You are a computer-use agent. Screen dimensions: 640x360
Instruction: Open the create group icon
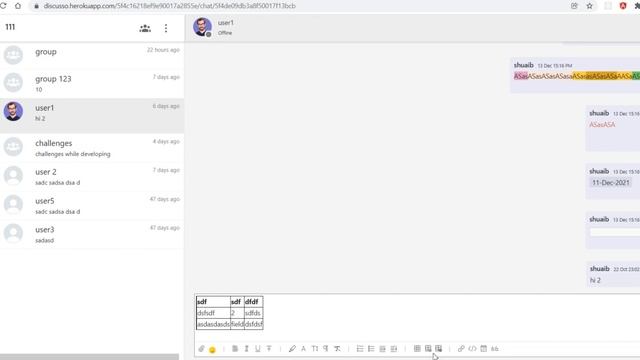pyautogui.click(x=145, y=28)
